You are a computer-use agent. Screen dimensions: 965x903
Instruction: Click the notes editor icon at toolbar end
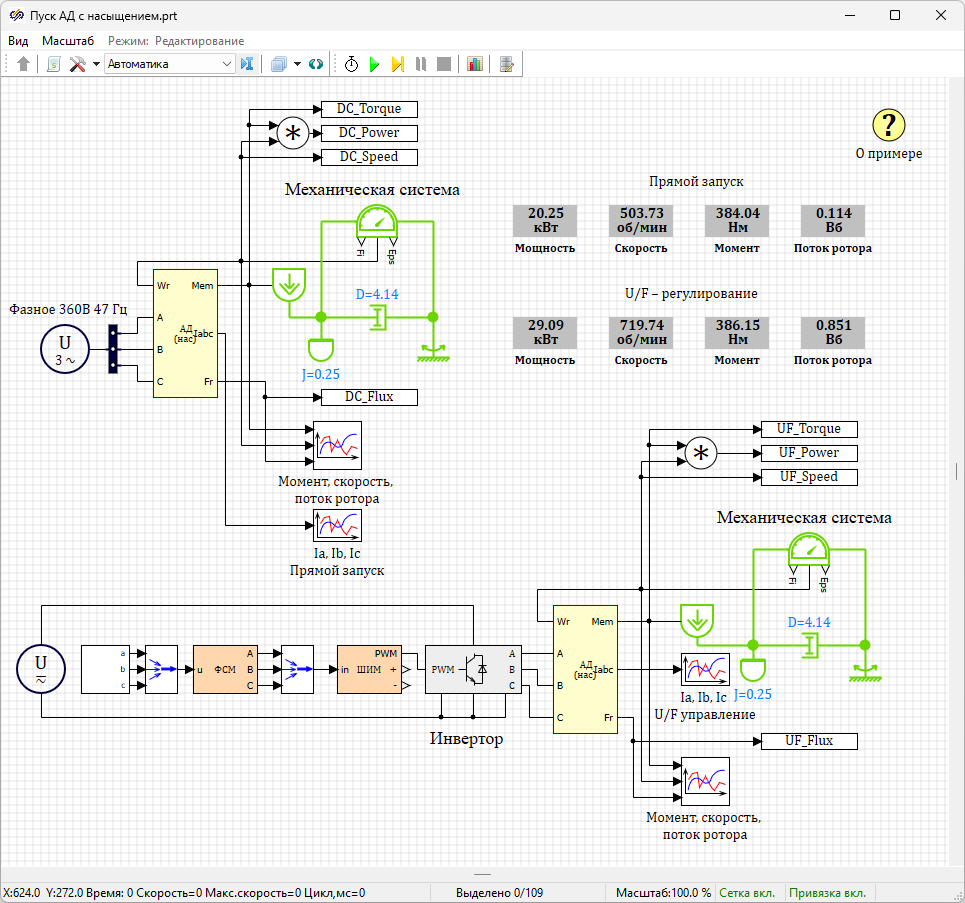coord(507,64)
